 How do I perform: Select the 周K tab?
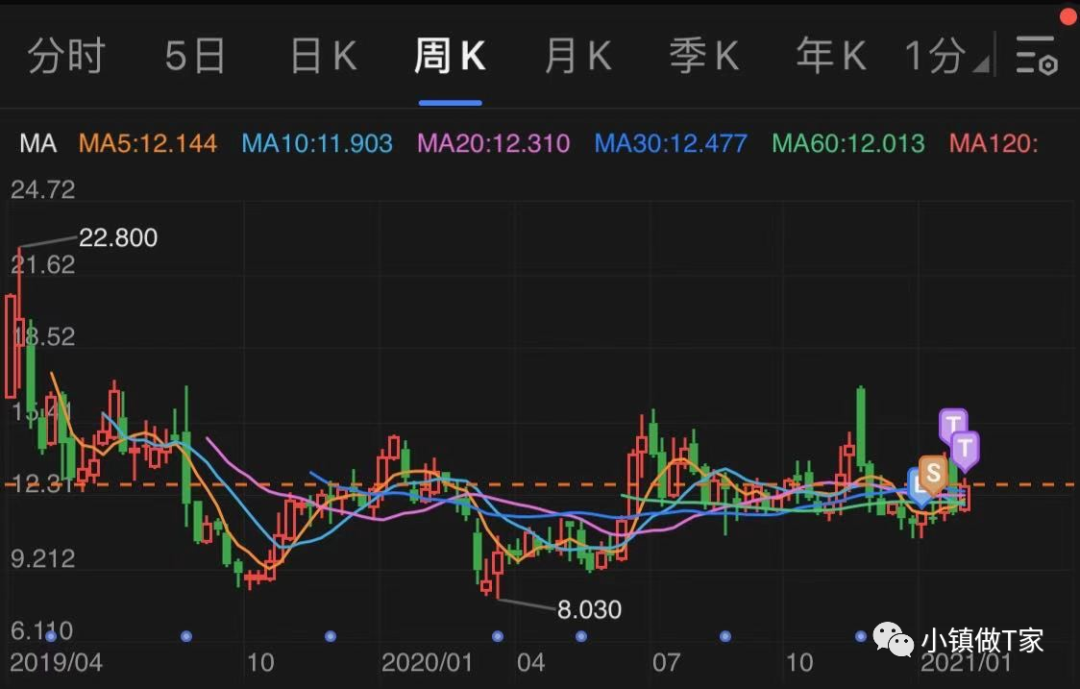450,56
